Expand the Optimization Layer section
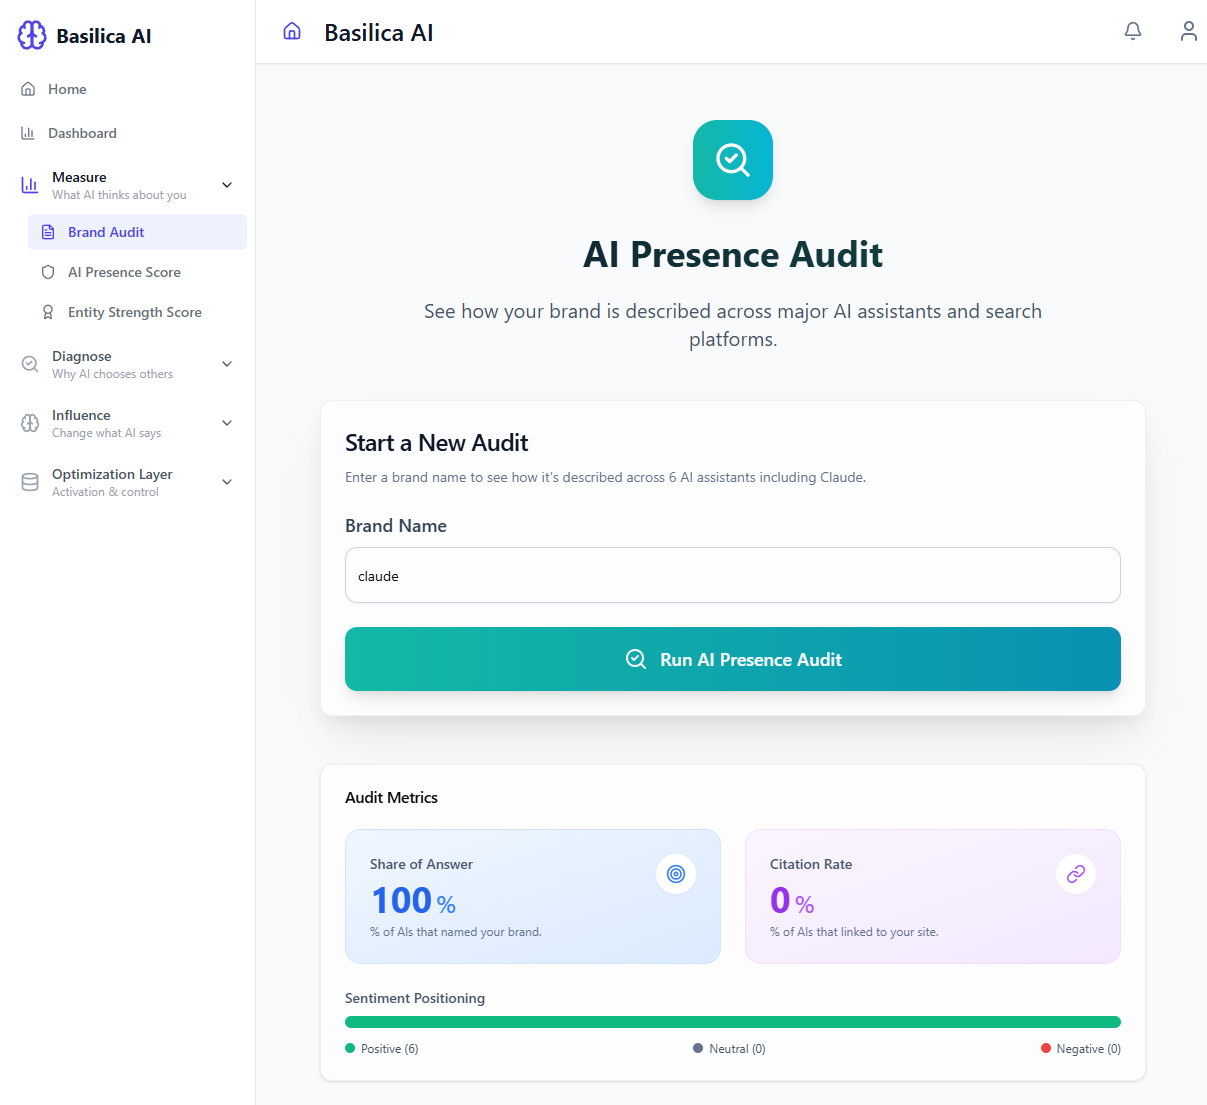Viewport: 1207px width, 1105px height. [227, 481]
